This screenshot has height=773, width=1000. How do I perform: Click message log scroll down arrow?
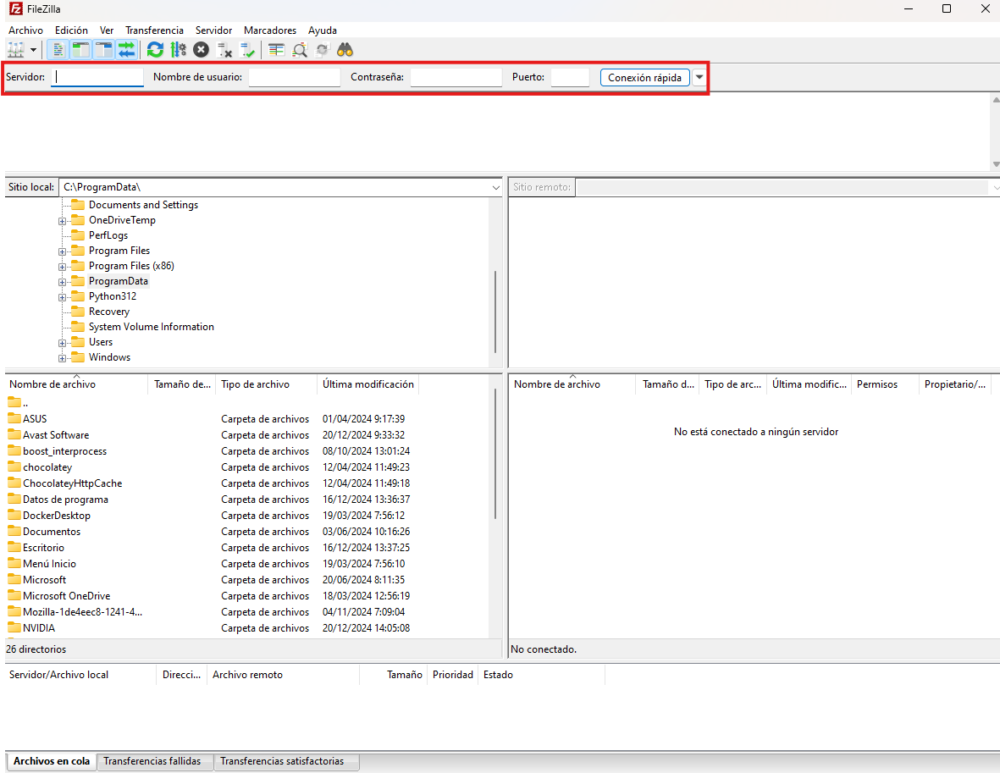click(x=996, y=165)
